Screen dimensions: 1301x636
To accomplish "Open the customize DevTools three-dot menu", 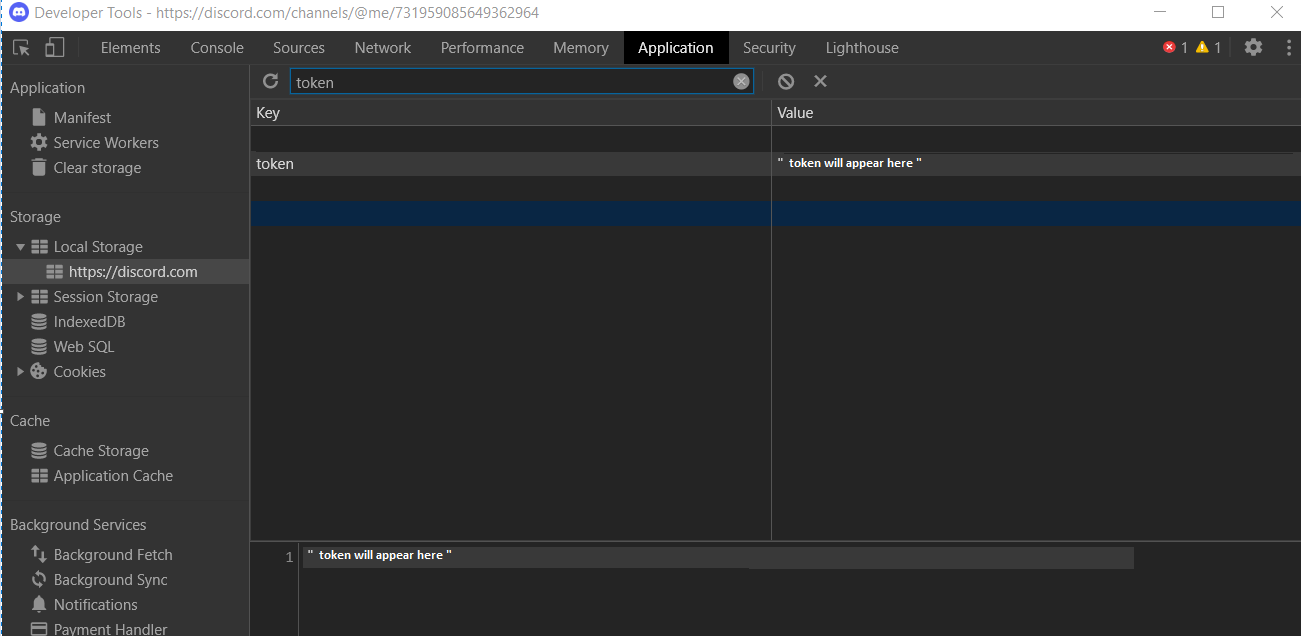I will (x=1286, y=47).
